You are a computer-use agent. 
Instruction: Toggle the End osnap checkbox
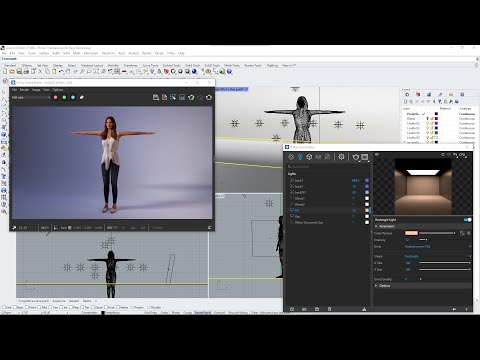pos(4,307)
